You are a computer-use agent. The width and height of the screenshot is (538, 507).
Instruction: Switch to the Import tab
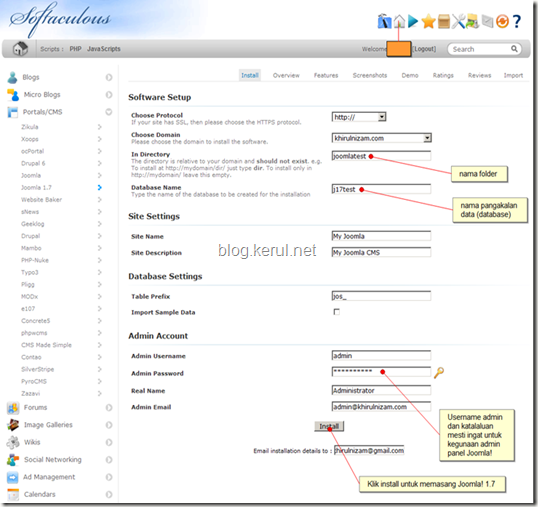513,75
